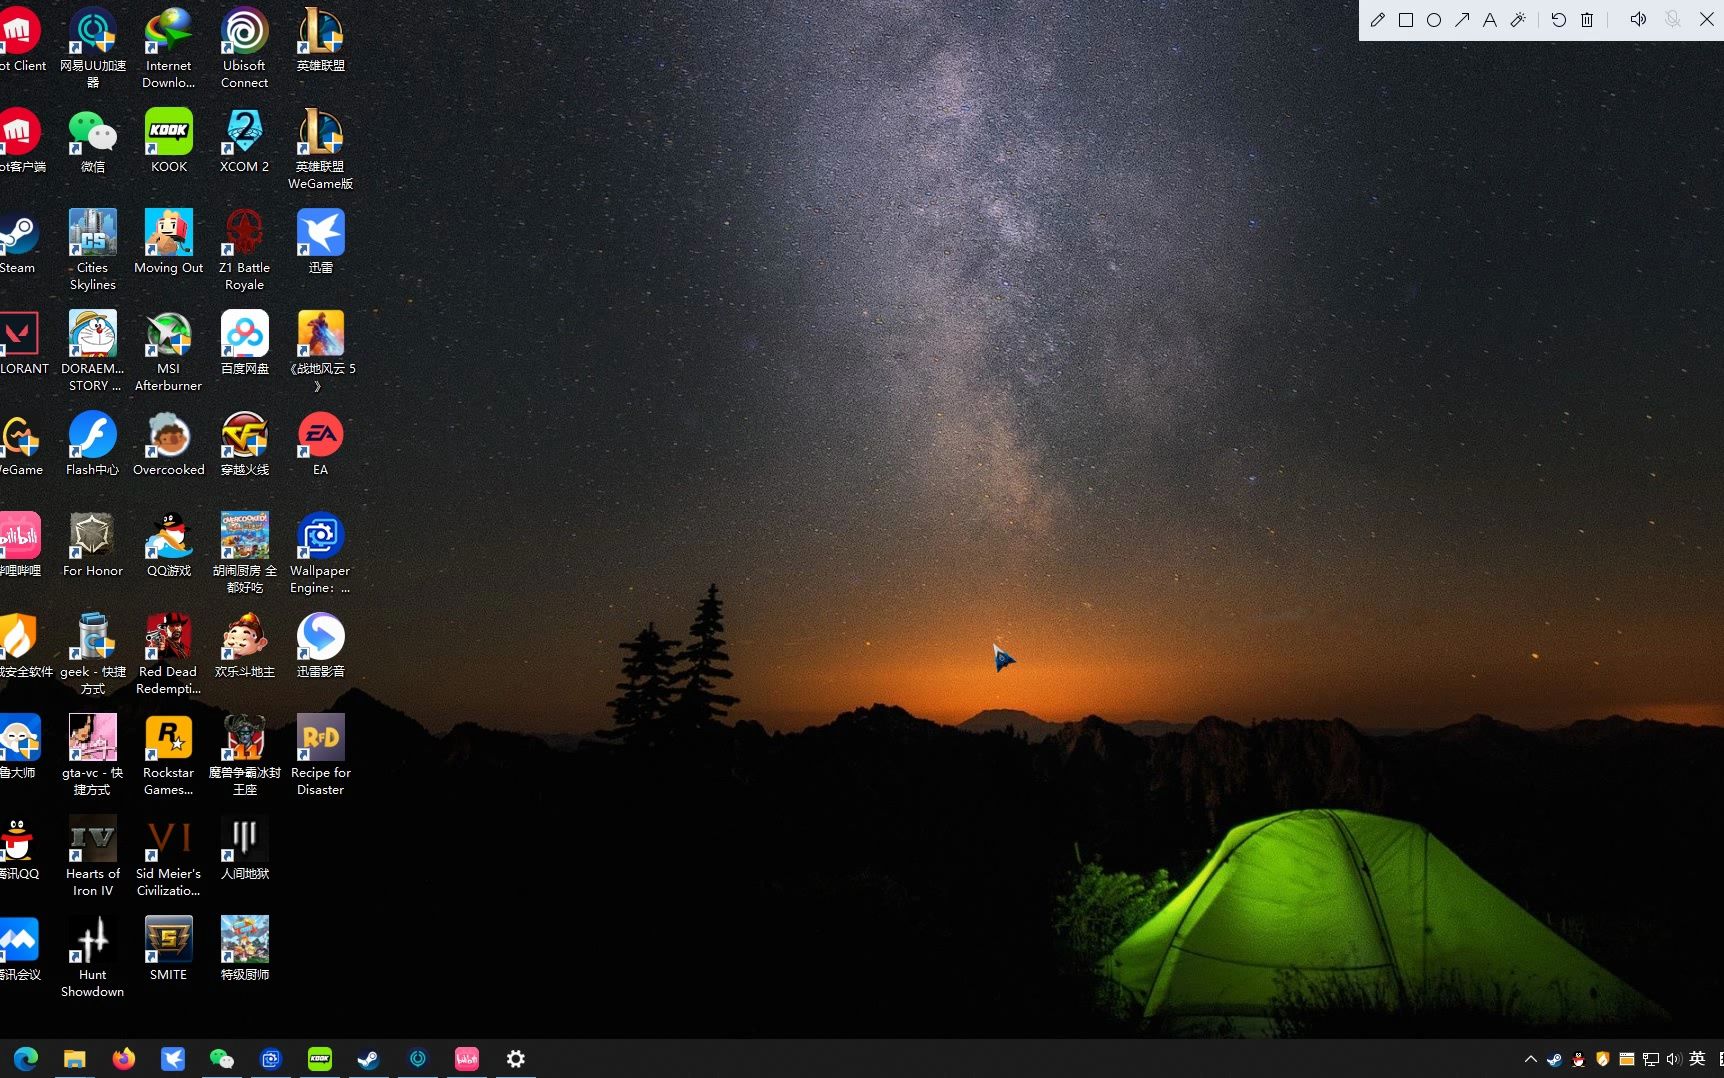The image size is (1724, 1078).
Task: Launch the Overcooked desktop shortcut
Action: click(169, 444)
